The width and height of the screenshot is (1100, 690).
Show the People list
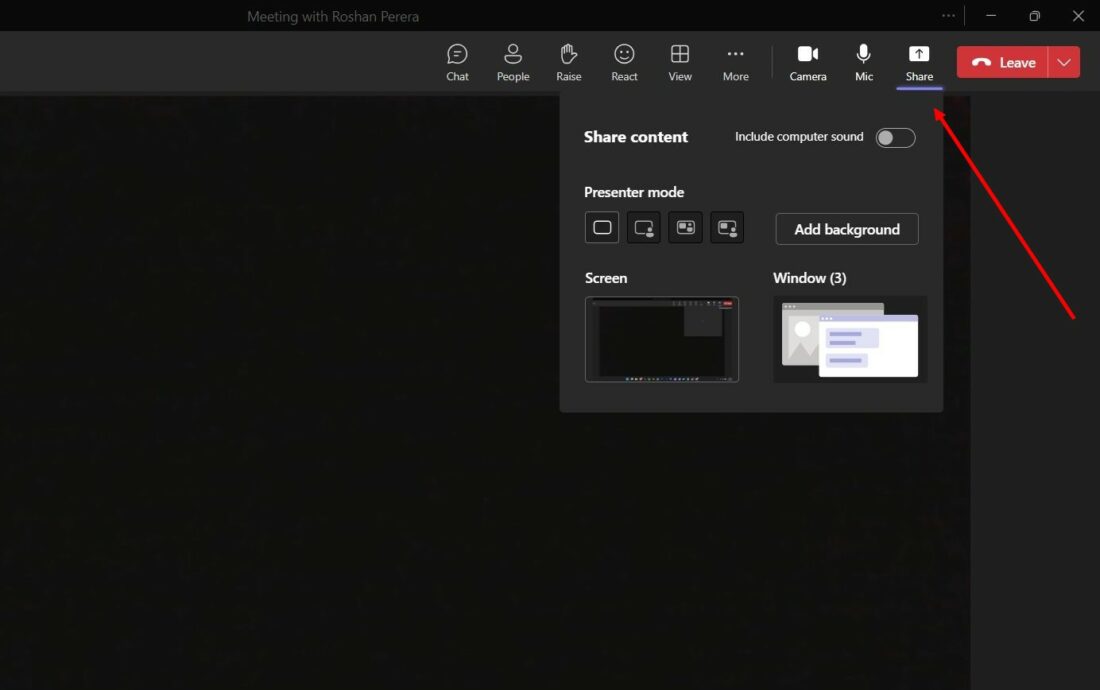[513, 61]
